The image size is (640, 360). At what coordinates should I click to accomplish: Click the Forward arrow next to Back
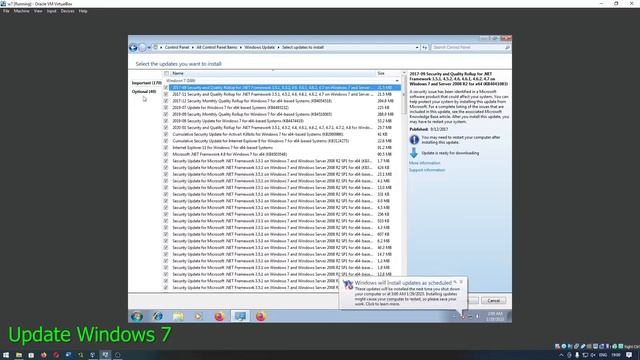click(142, 48)
